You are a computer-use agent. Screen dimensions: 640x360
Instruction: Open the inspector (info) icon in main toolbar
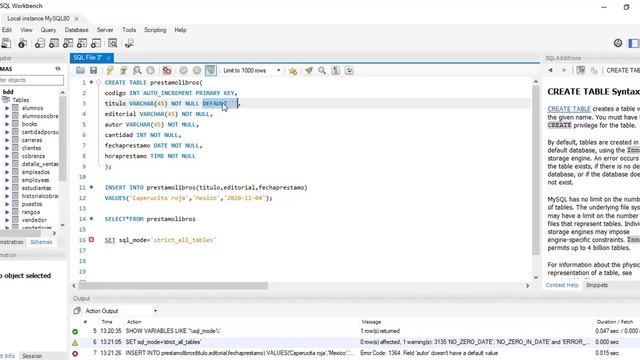click(22, 43)
